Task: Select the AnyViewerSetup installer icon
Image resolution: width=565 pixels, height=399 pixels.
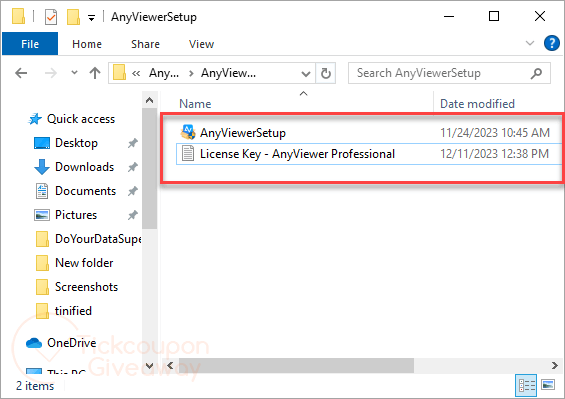Action: coord(187,132)
